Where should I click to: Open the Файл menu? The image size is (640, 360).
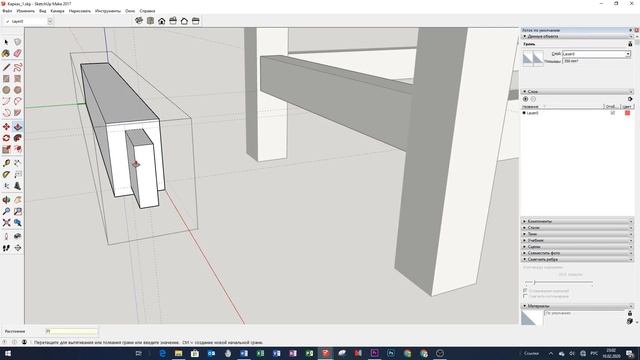[x=7, y=11]
